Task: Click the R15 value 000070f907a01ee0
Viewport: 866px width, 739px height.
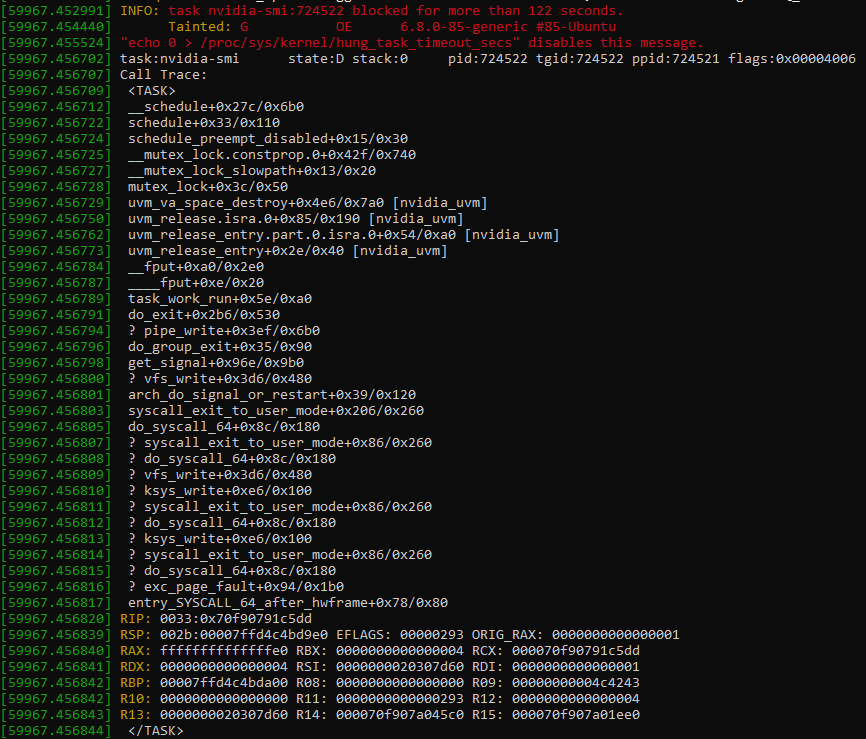Action: coord(575,715)
